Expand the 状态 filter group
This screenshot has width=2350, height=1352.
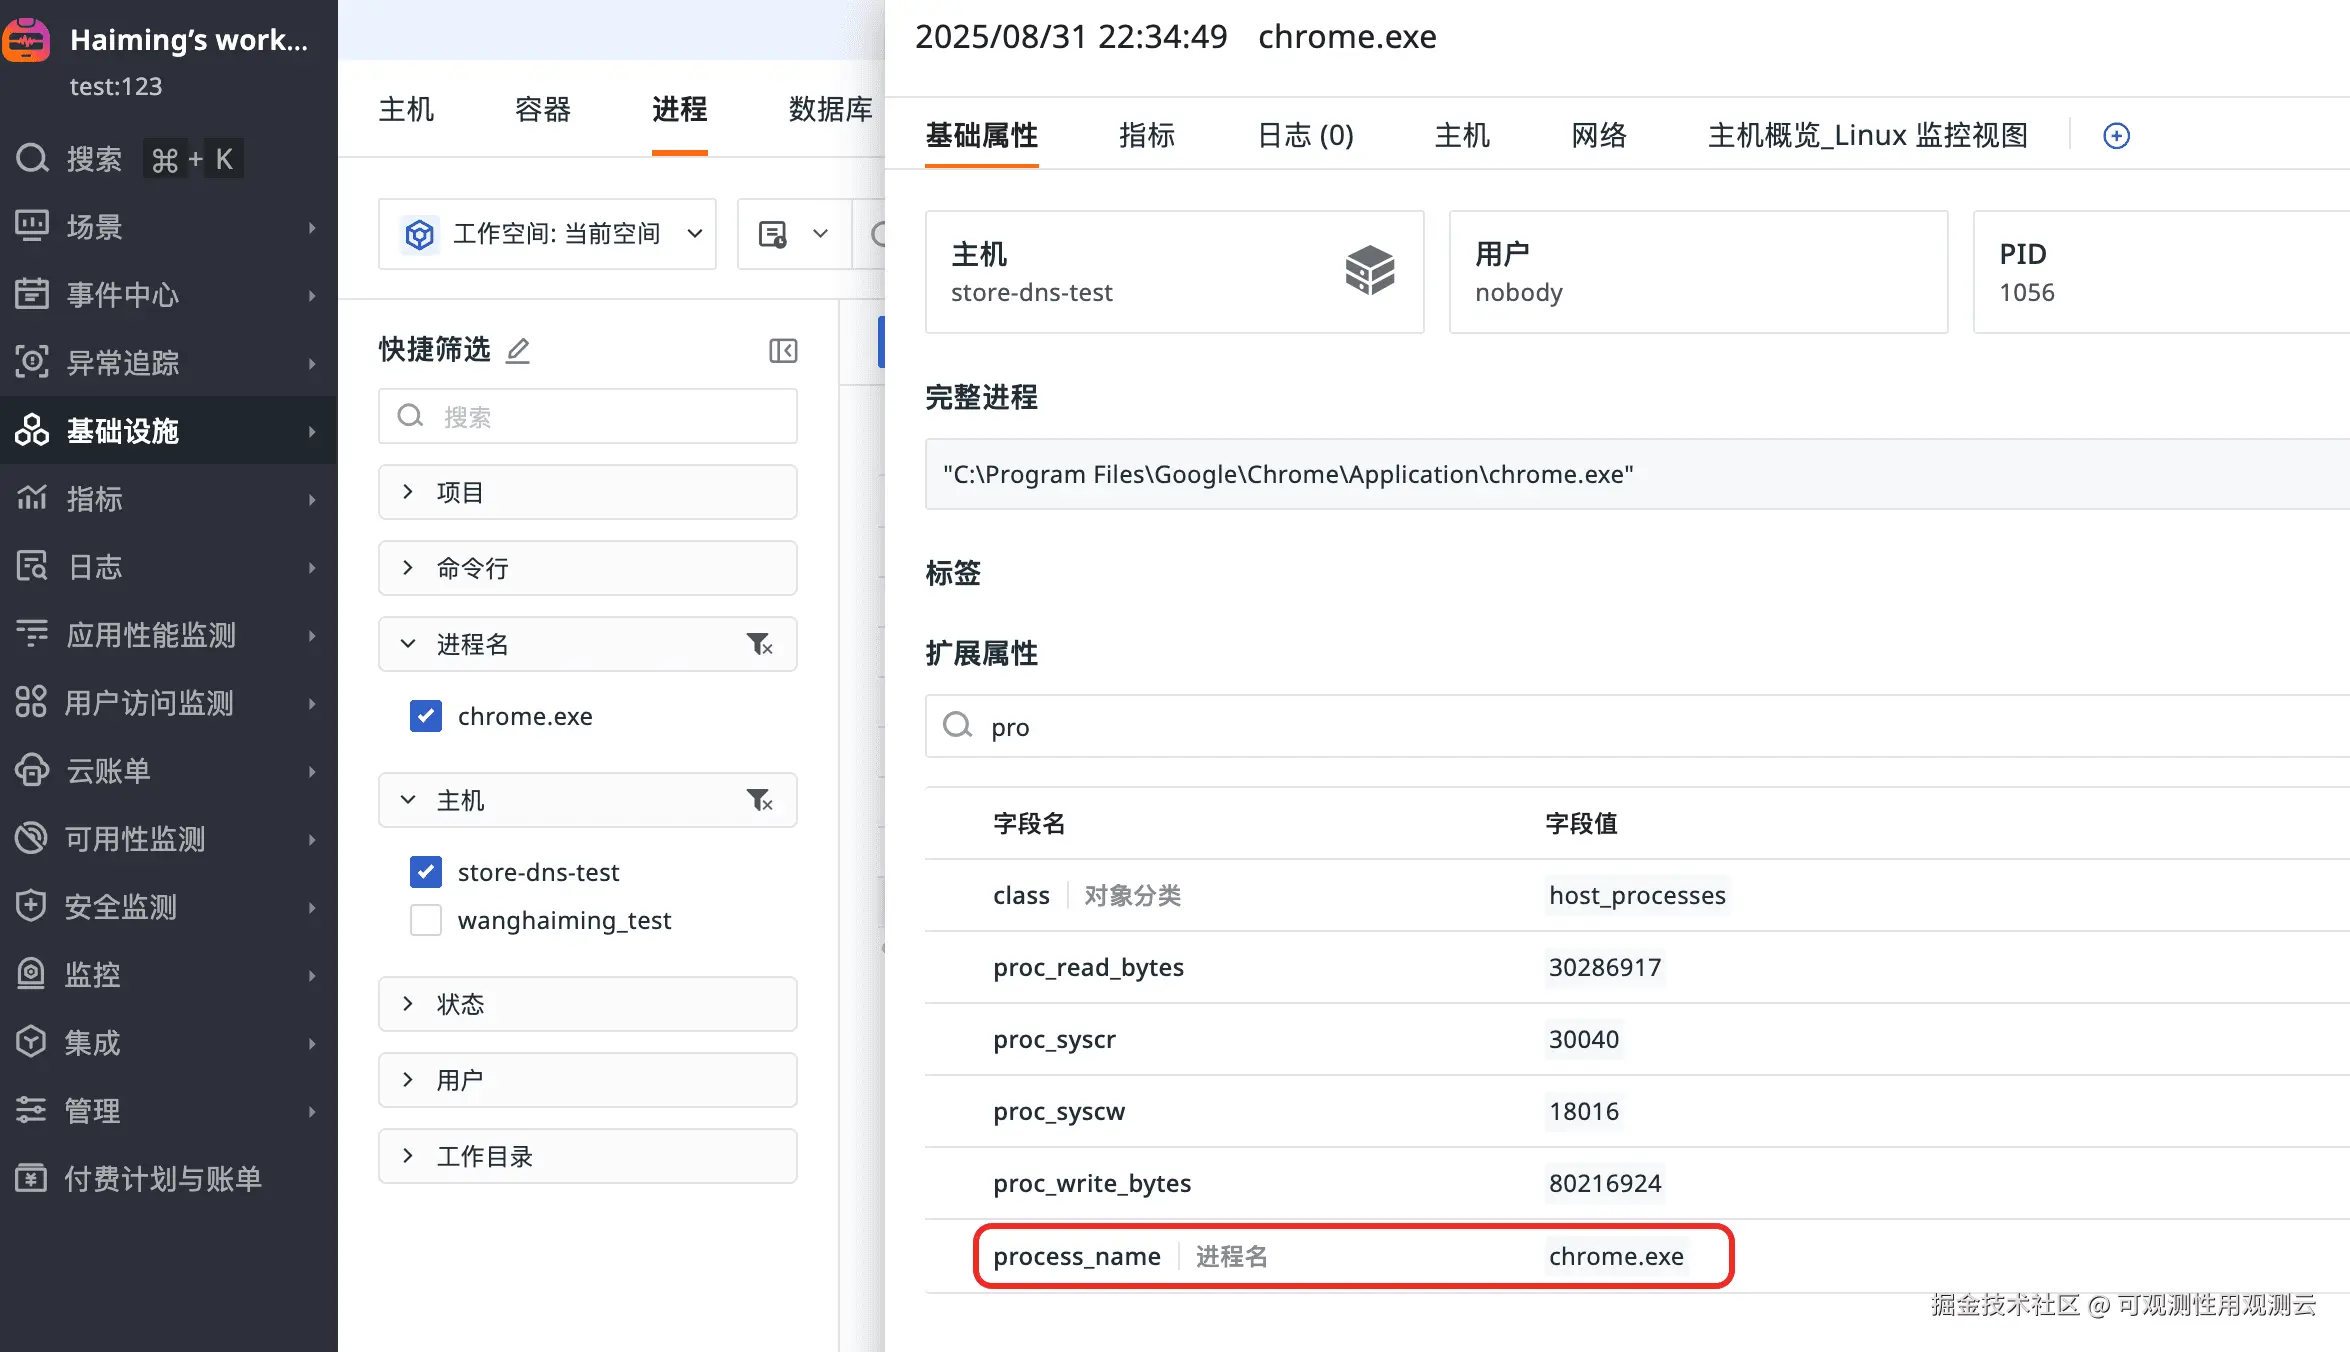pyautogui.click(x=588, y=1004)
